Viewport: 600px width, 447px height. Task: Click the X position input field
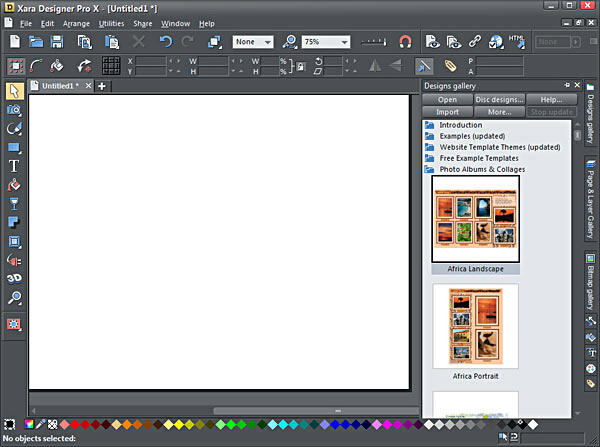pyautogui.click(x=150, y=61)
